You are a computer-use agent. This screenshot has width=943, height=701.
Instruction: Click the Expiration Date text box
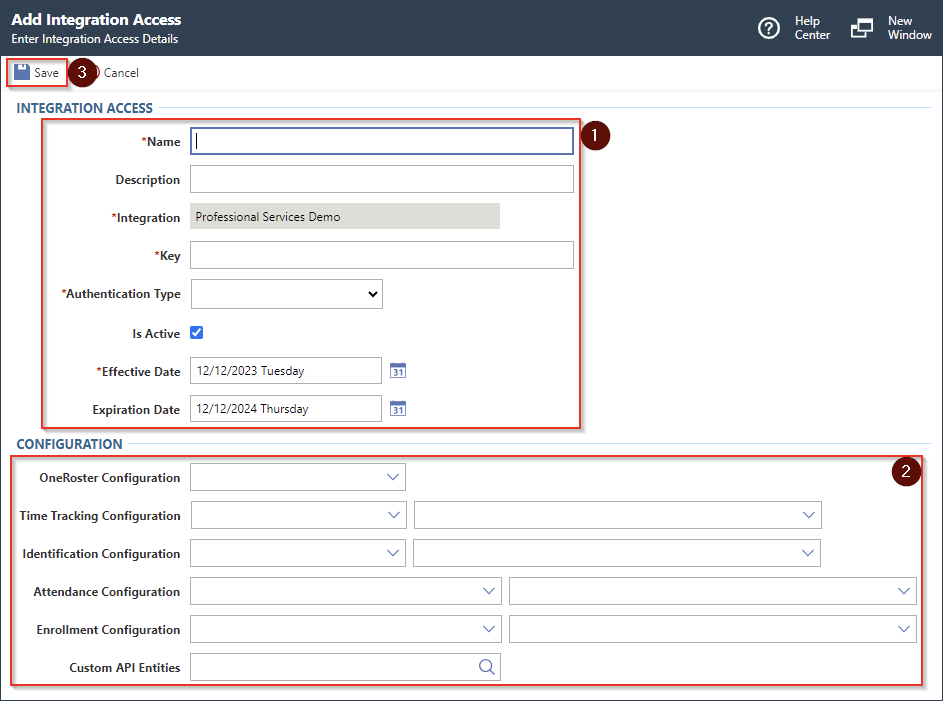tap(286, 408)
